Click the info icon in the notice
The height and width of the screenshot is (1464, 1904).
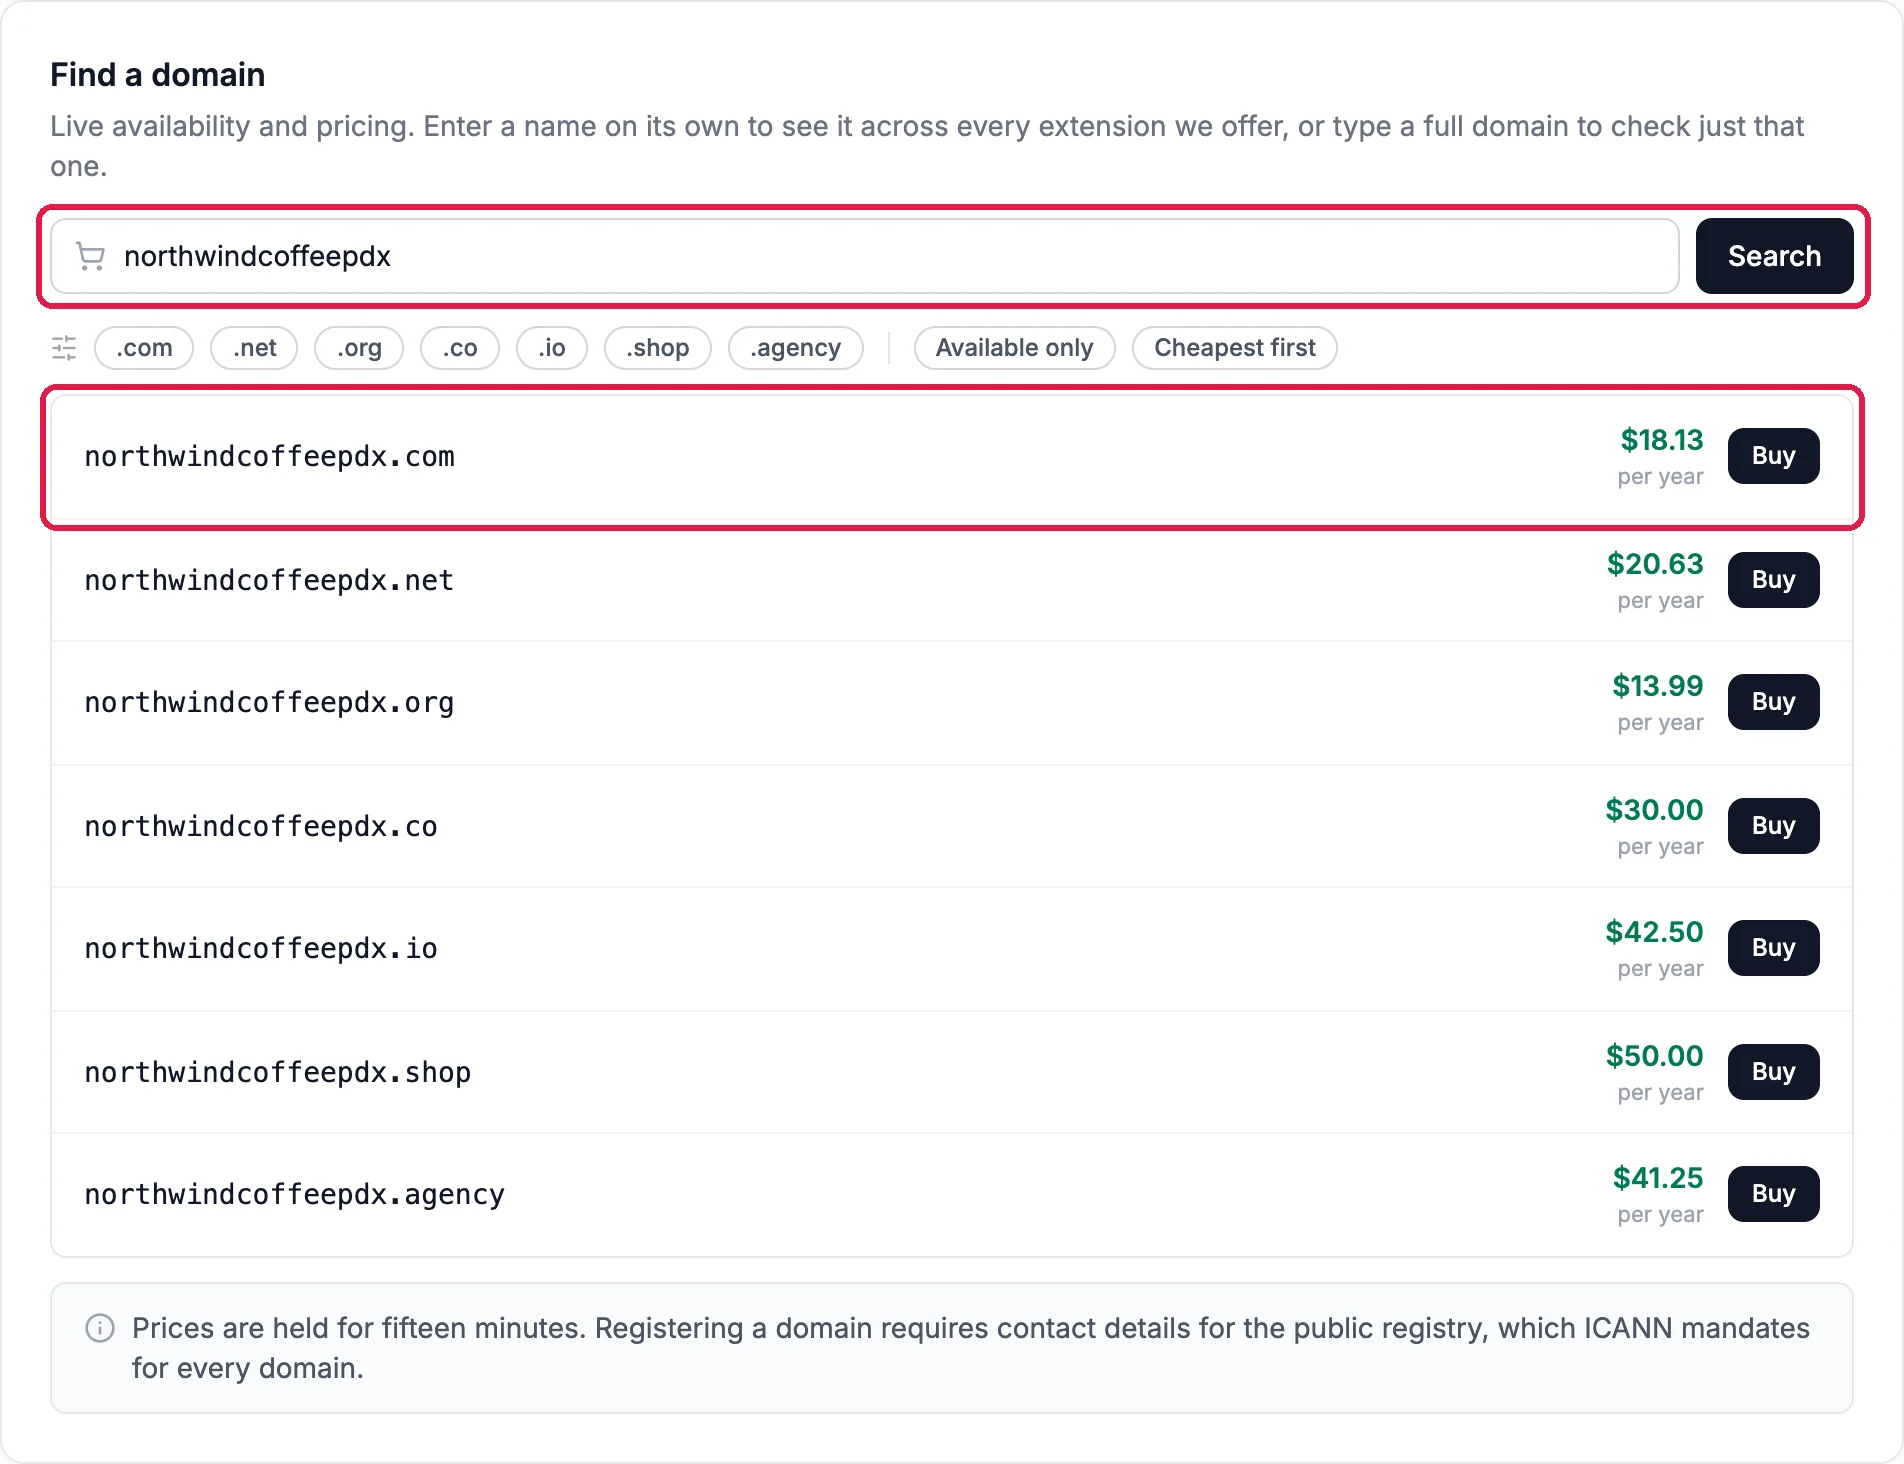pyautogui.click(x=100, y=1328)
